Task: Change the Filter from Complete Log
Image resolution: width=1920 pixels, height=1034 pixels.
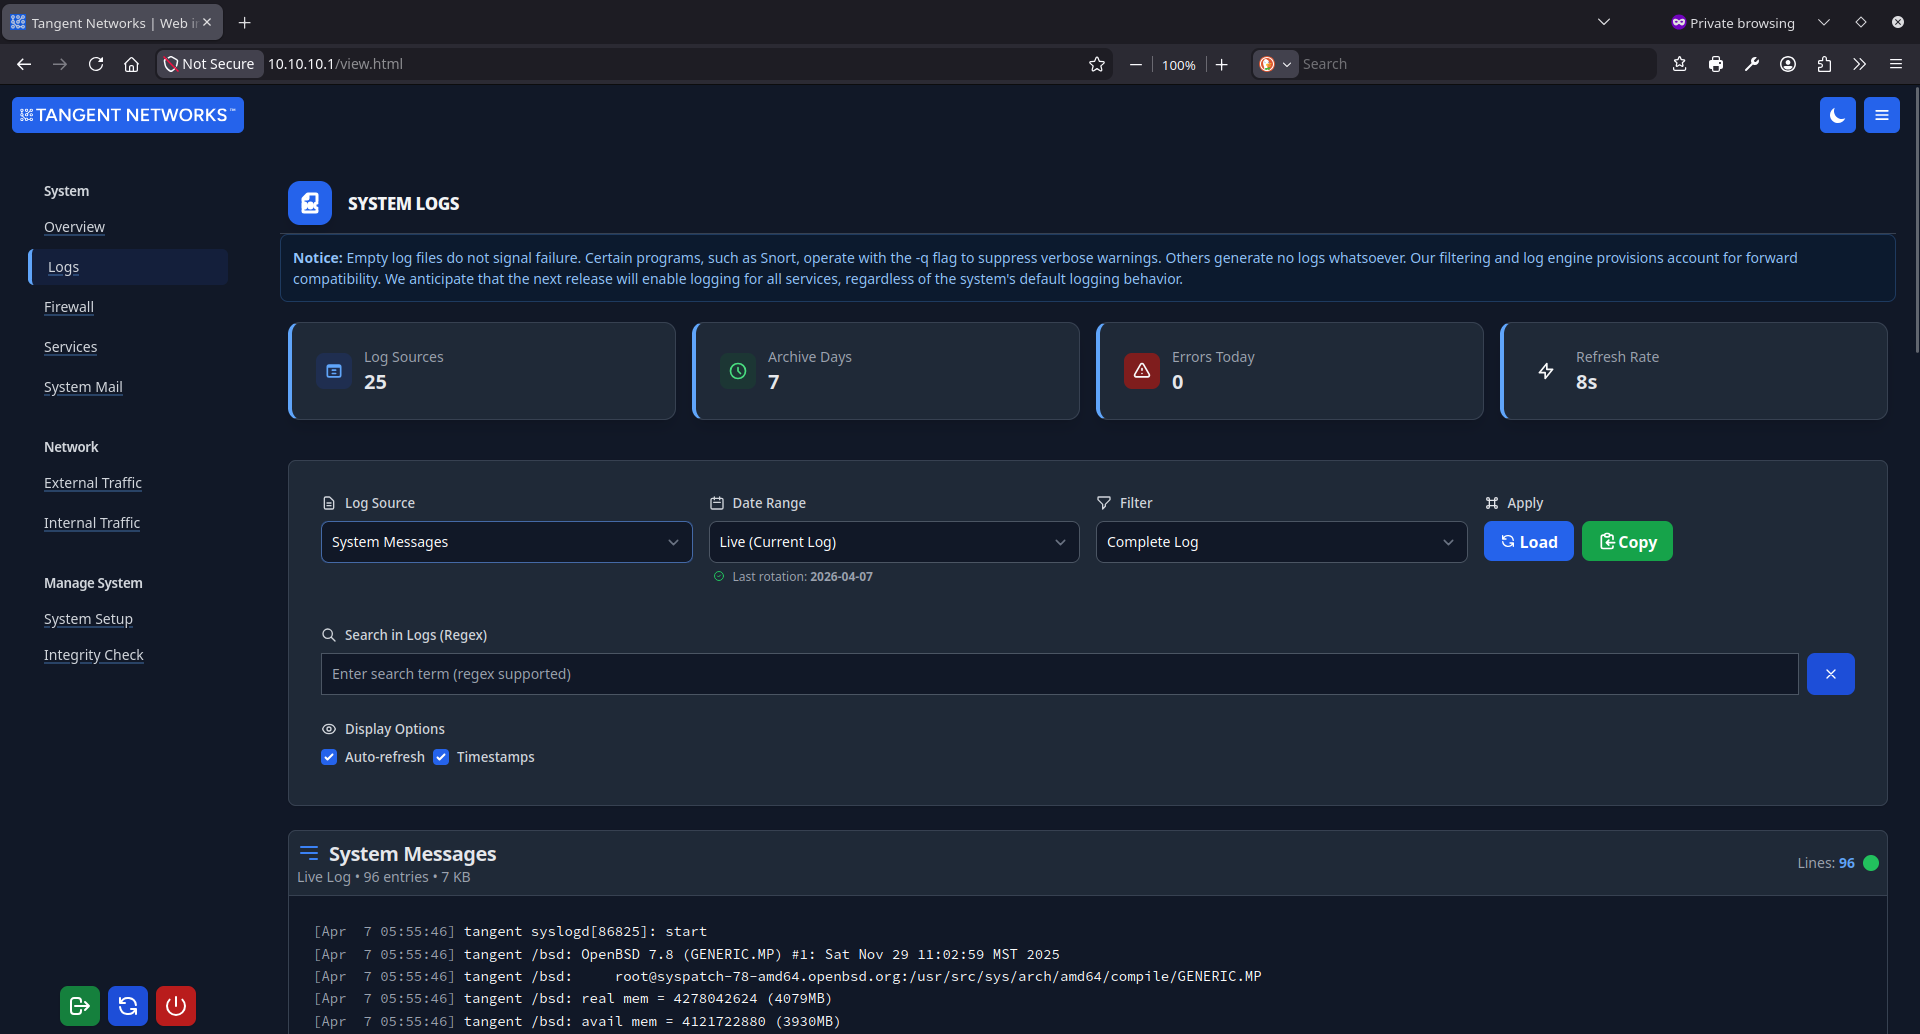Action: coord(1281,541)
